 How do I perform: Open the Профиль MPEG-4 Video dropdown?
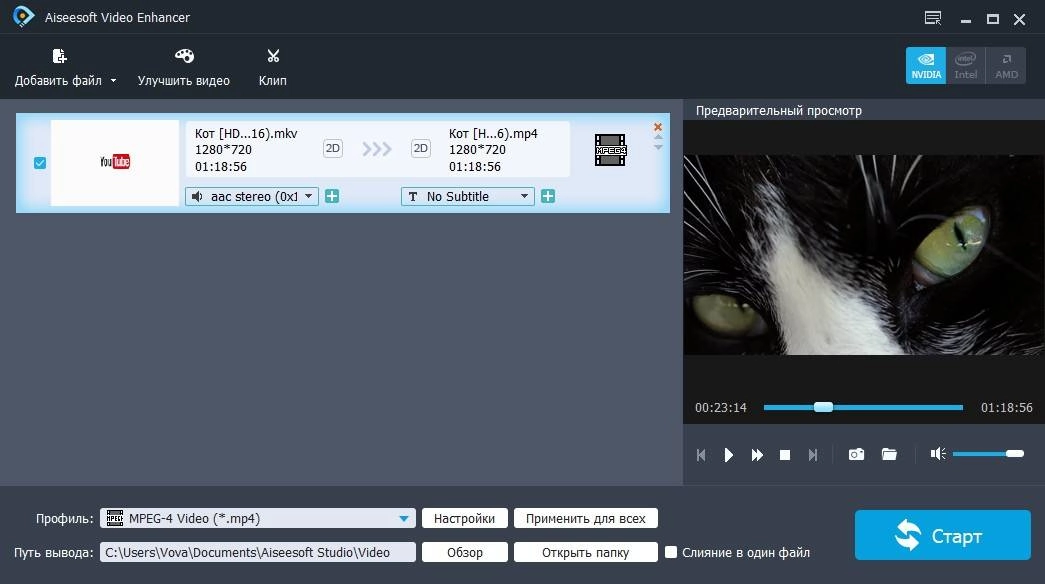[x=258, y=518]
